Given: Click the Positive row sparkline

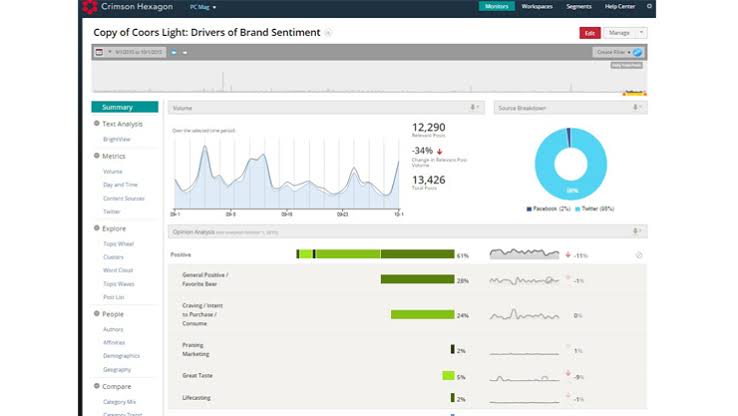Looking at the screenshot, I should [x=524, y=254].
